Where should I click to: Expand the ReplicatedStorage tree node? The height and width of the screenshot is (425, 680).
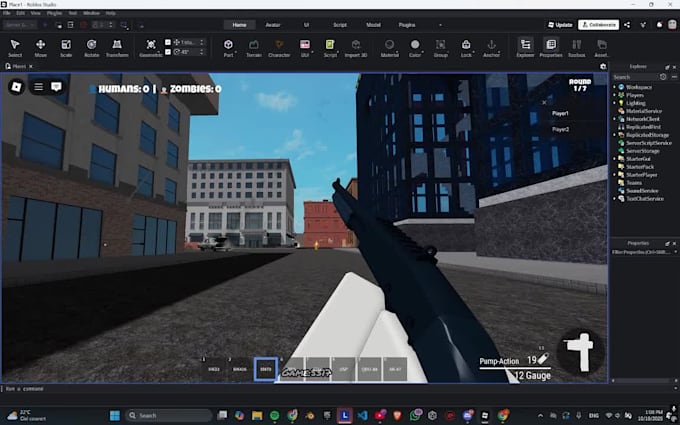coord(615,135)
